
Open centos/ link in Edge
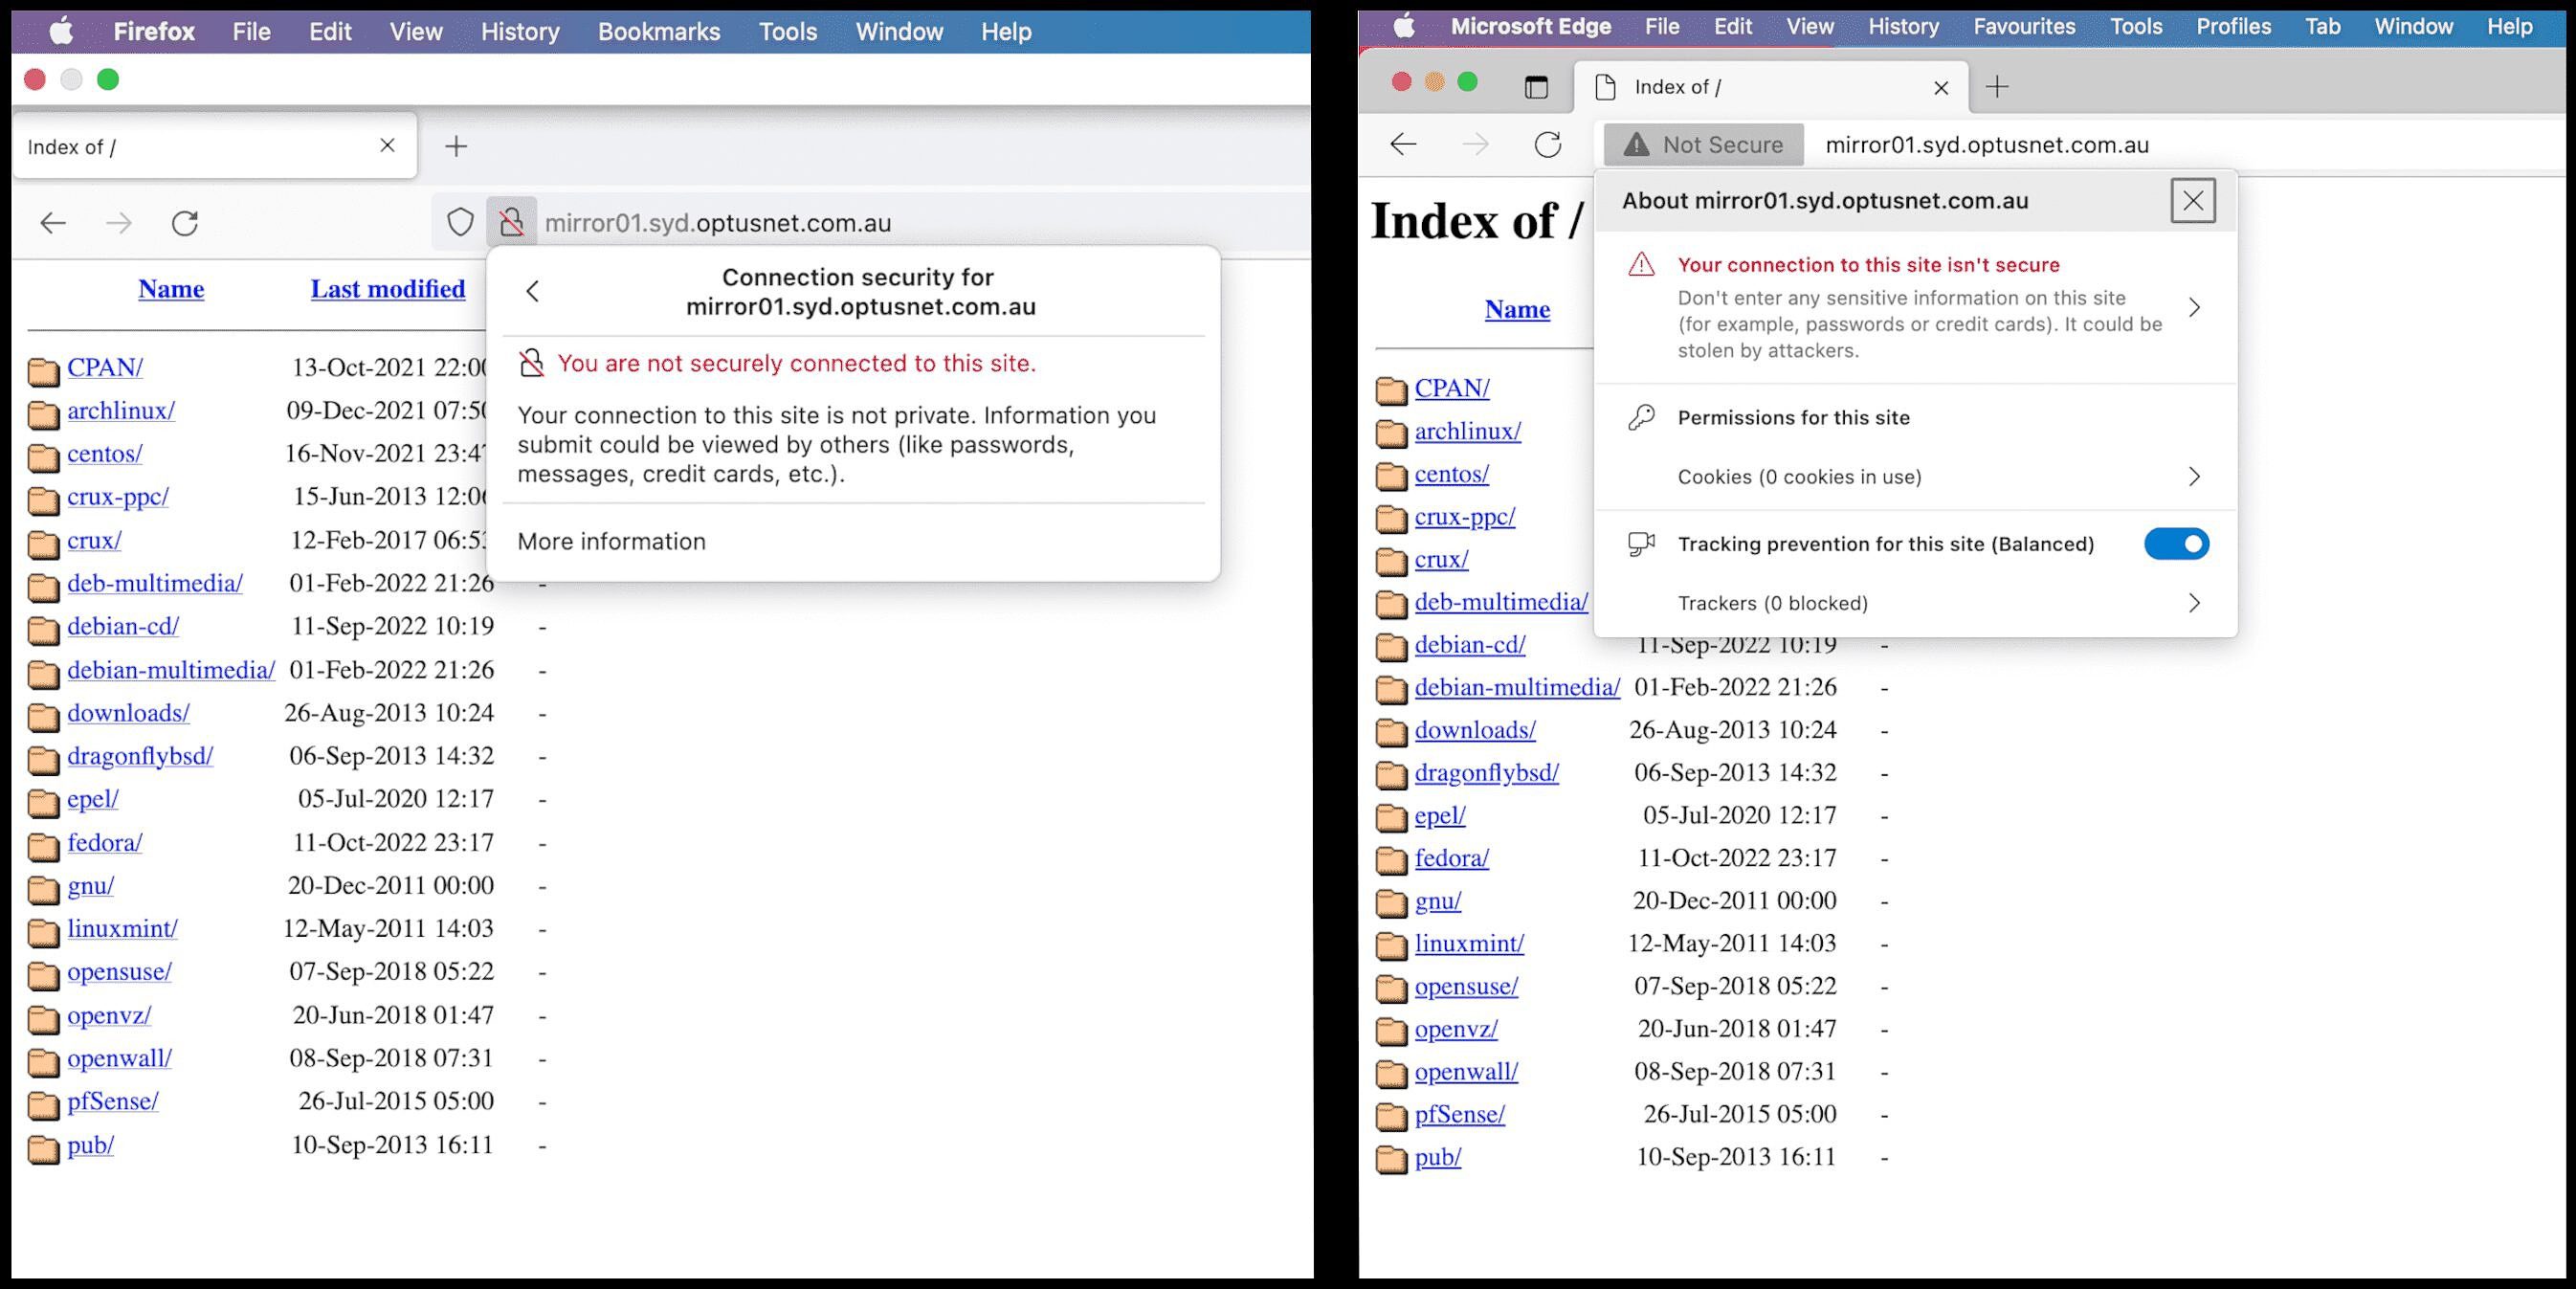(1451, 474)
